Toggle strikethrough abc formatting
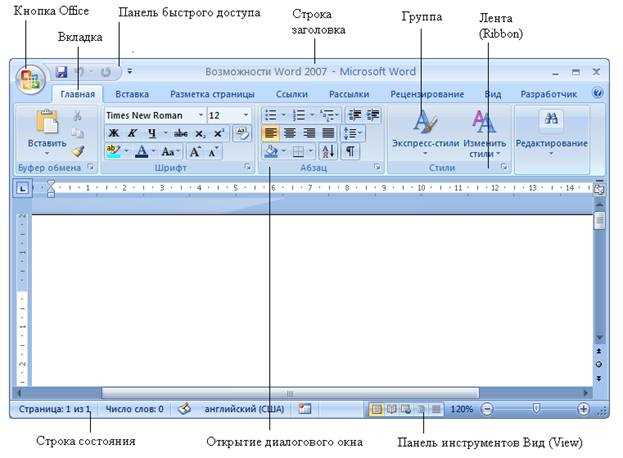The height and width of the screenshot is (458, 623). click(181, 133)
